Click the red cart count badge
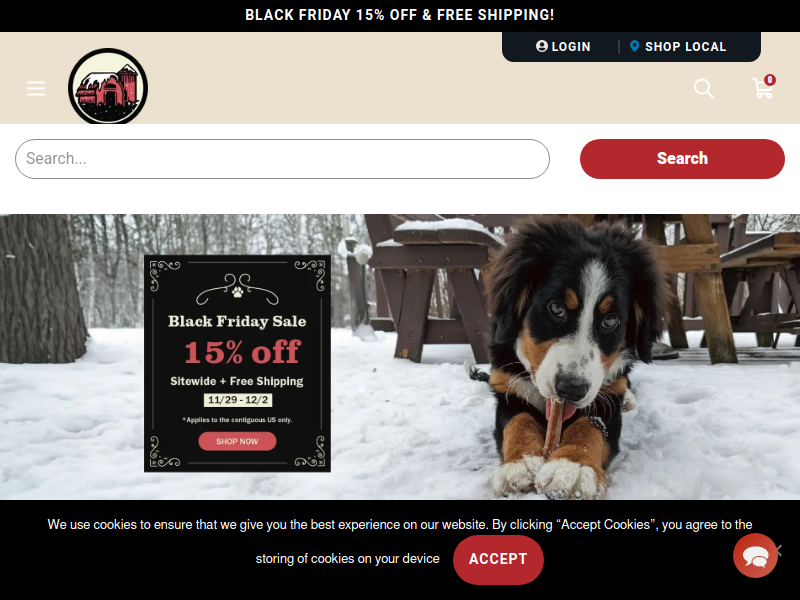The width and height of the screenshot is (800, 600). pos(770,80)
